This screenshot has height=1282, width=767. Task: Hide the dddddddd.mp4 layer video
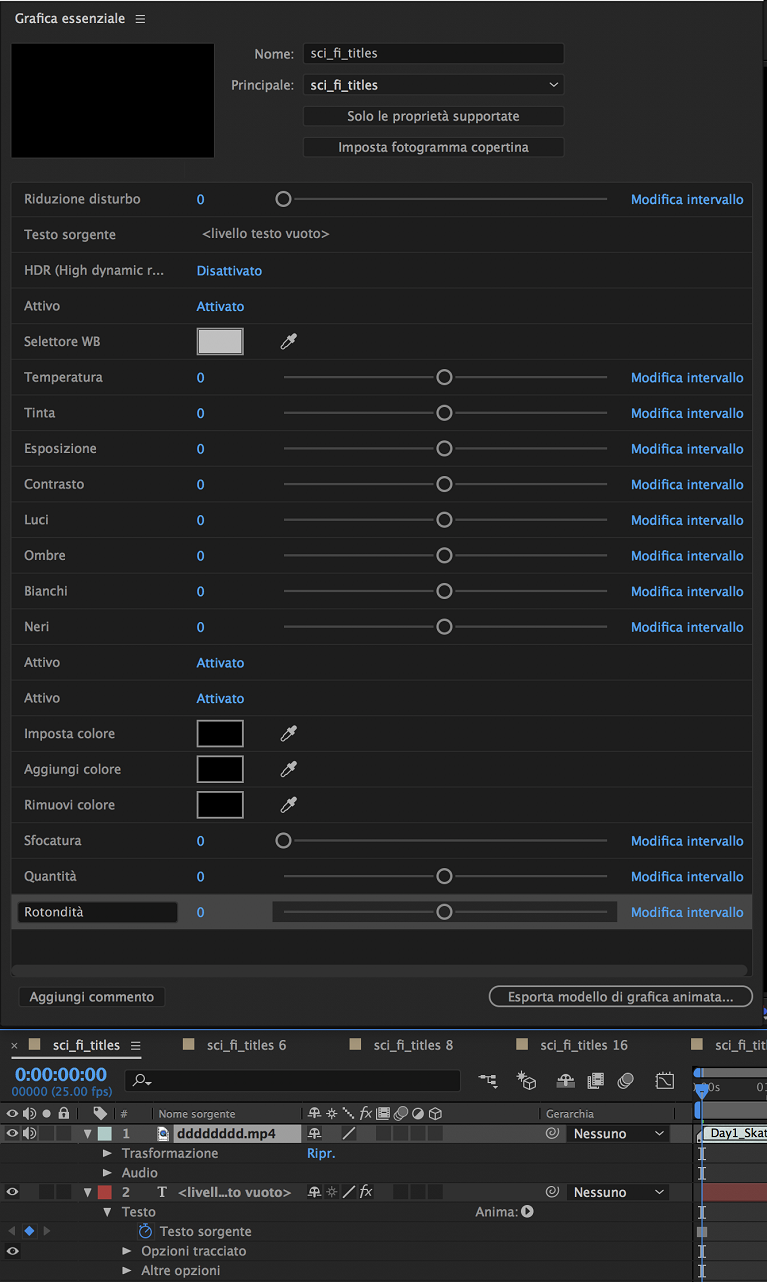point(12,1134)
